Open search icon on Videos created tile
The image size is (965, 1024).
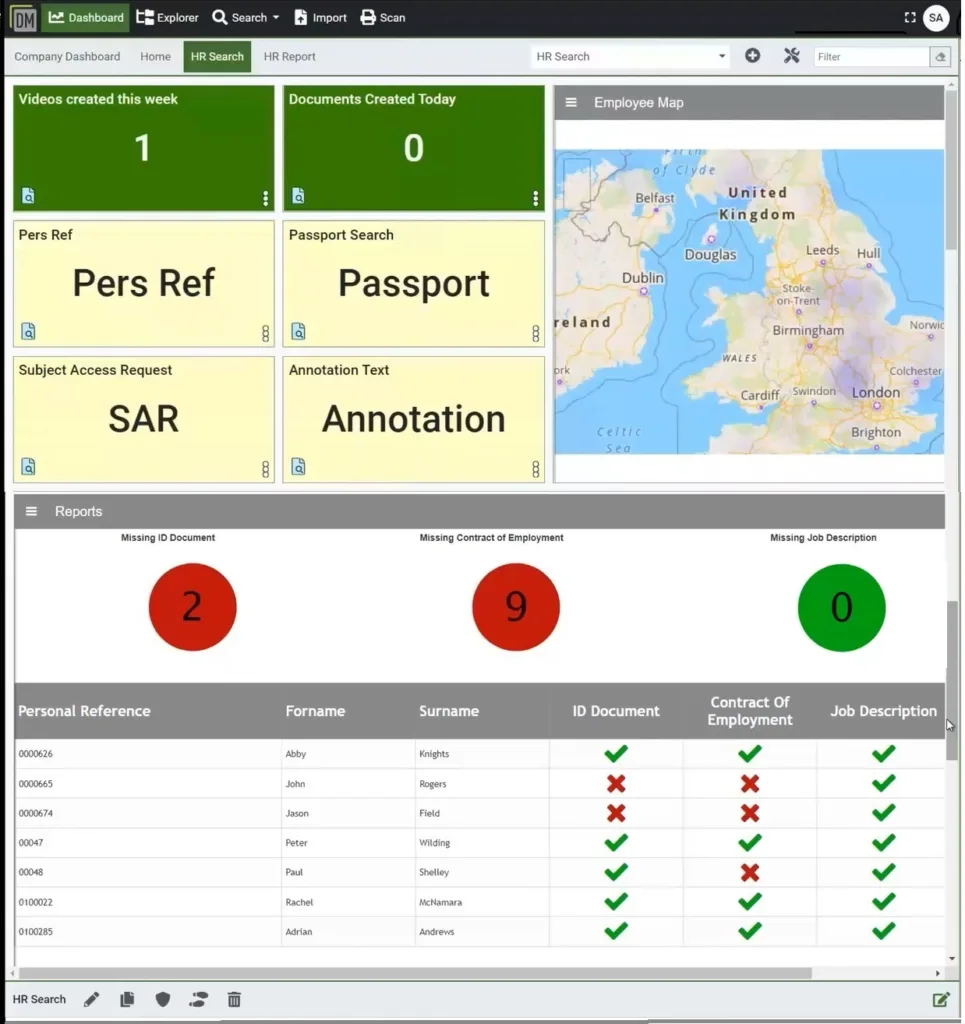[28, 195]
